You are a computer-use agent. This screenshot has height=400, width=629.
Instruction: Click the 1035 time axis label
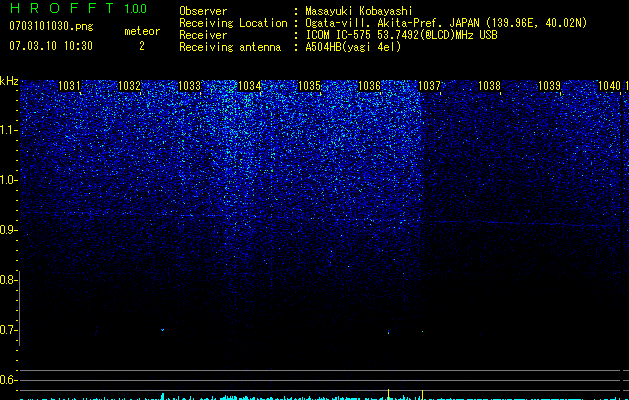click(310, 86)
